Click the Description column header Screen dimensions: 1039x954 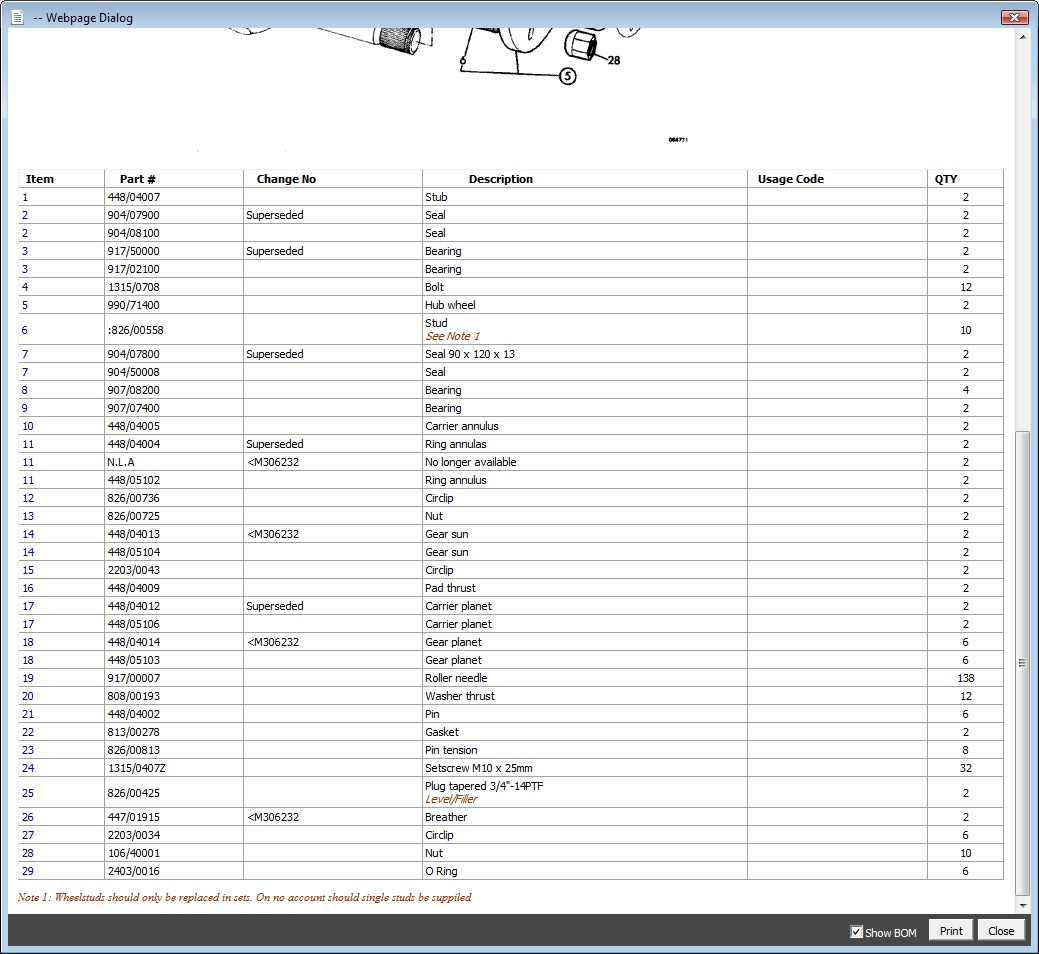(501, 179)
